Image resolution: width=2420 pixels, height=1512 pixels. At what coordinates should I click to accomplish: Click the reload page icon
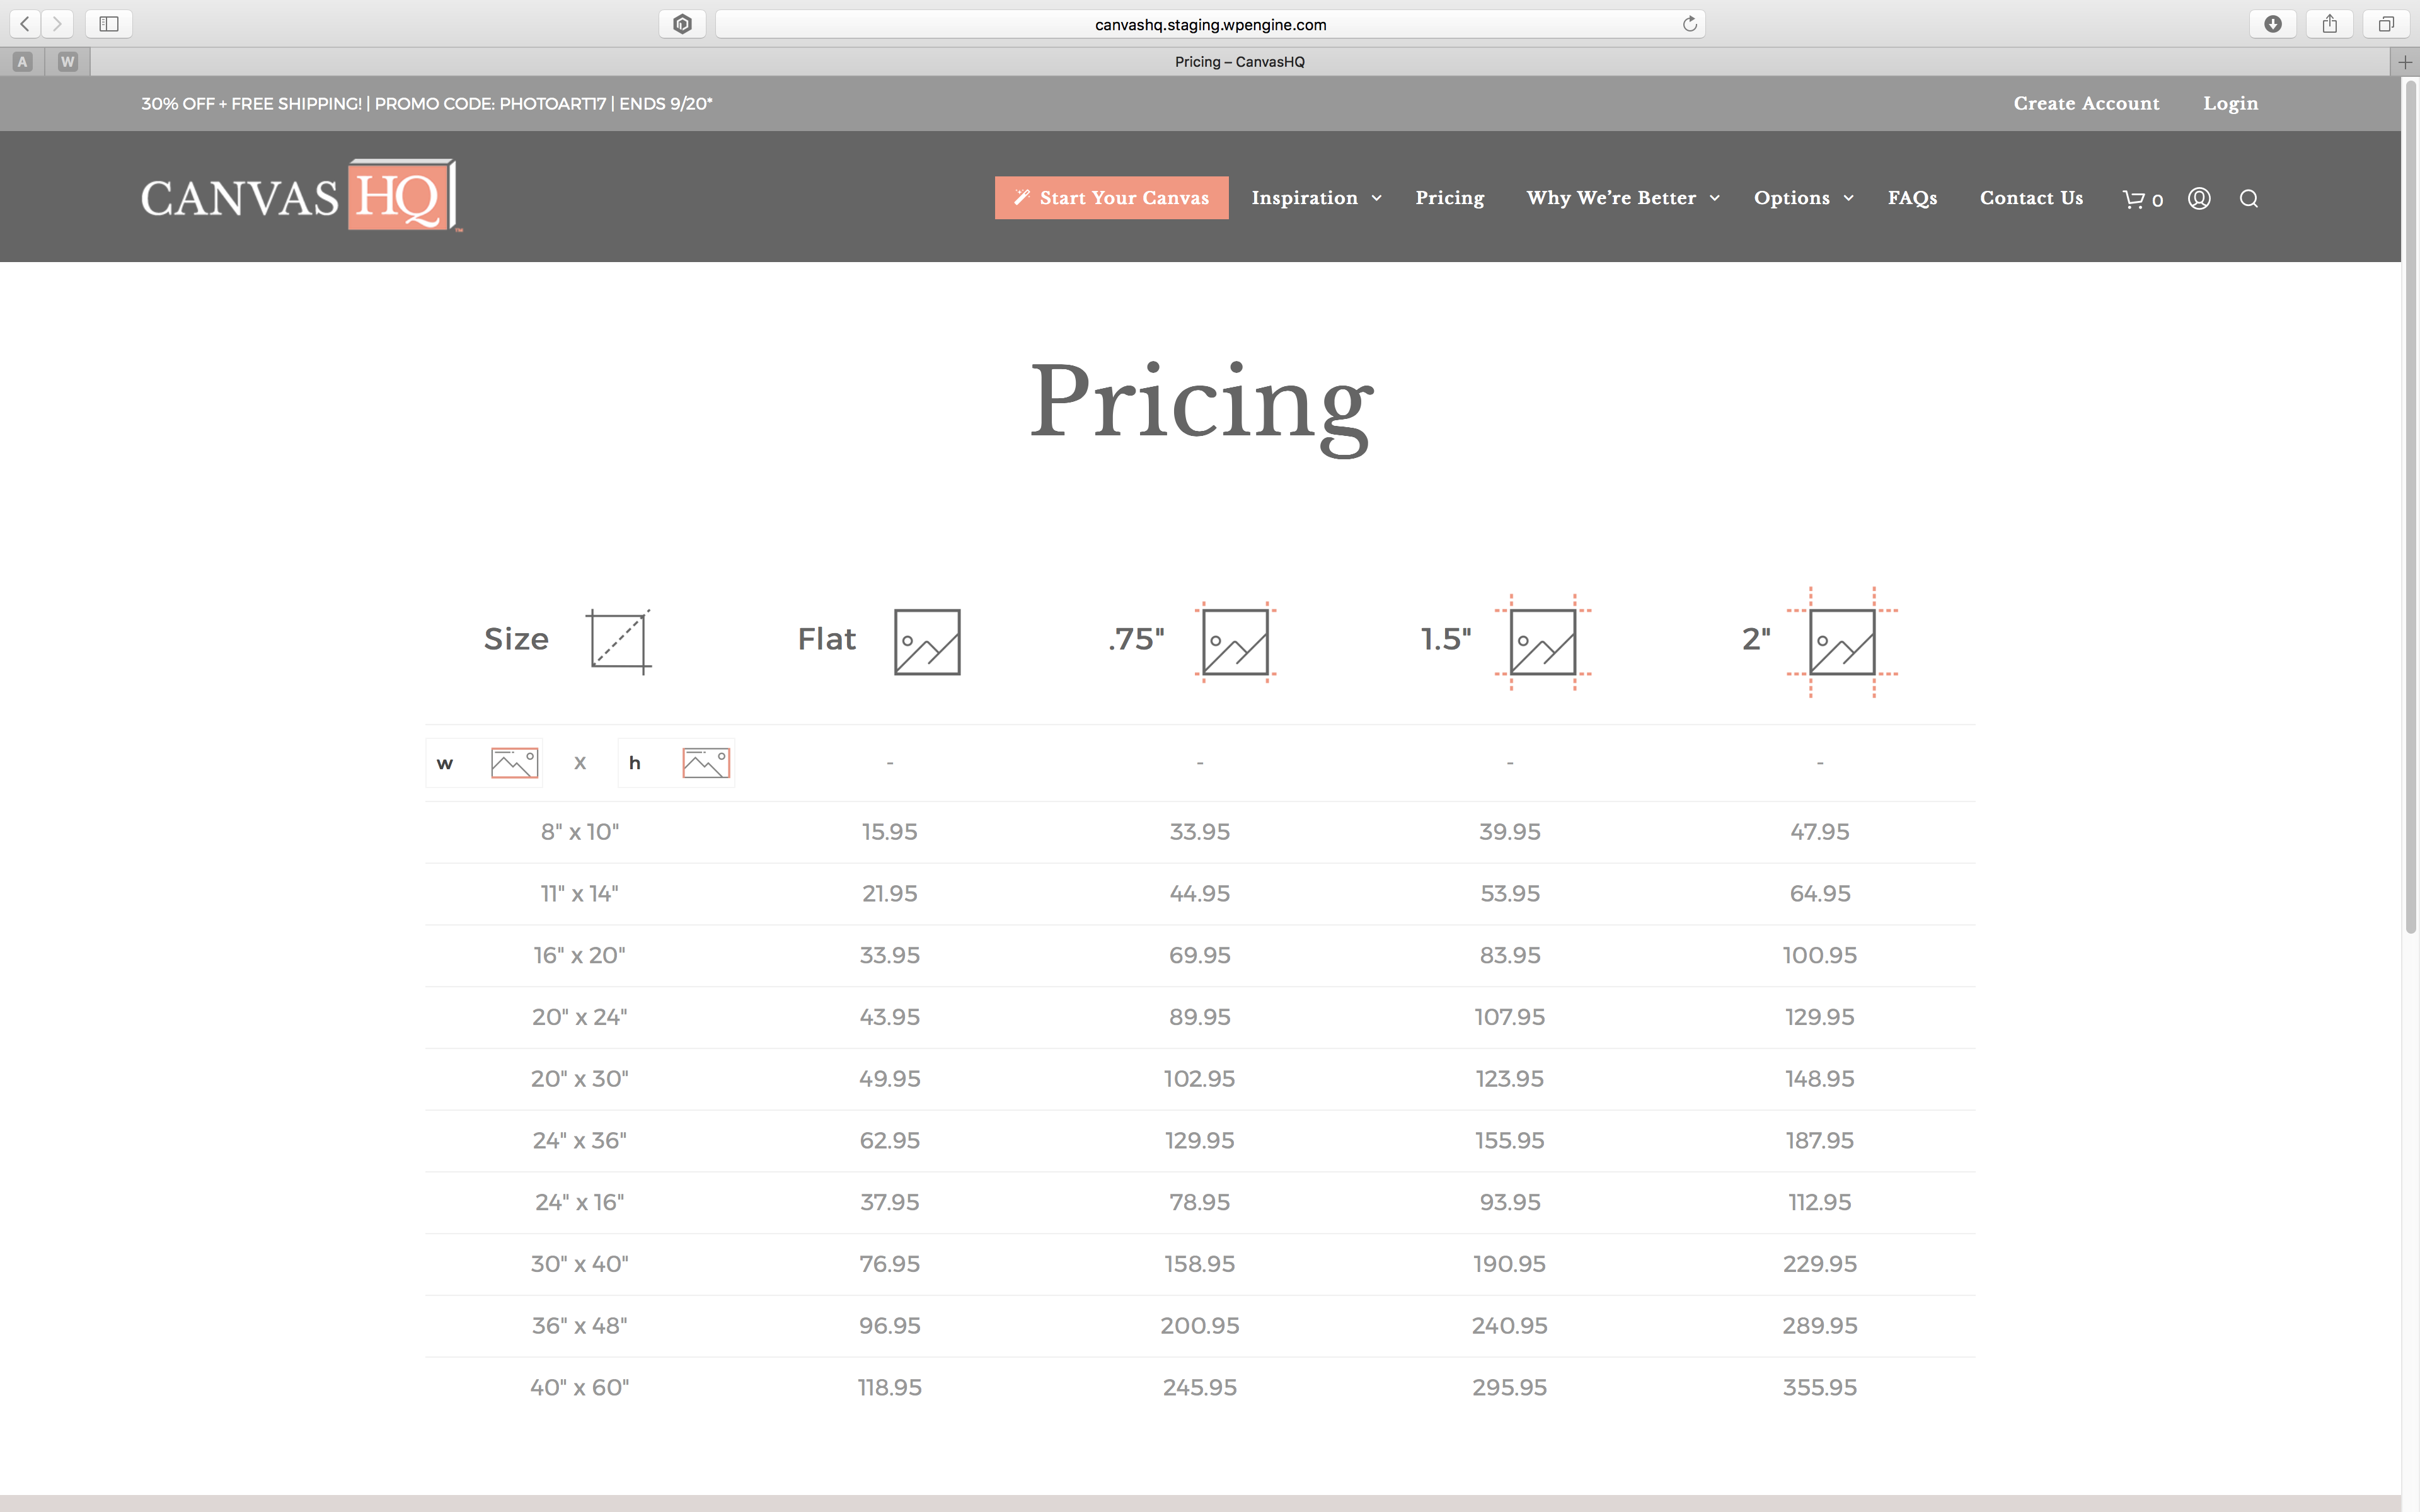pos(1690,24)
